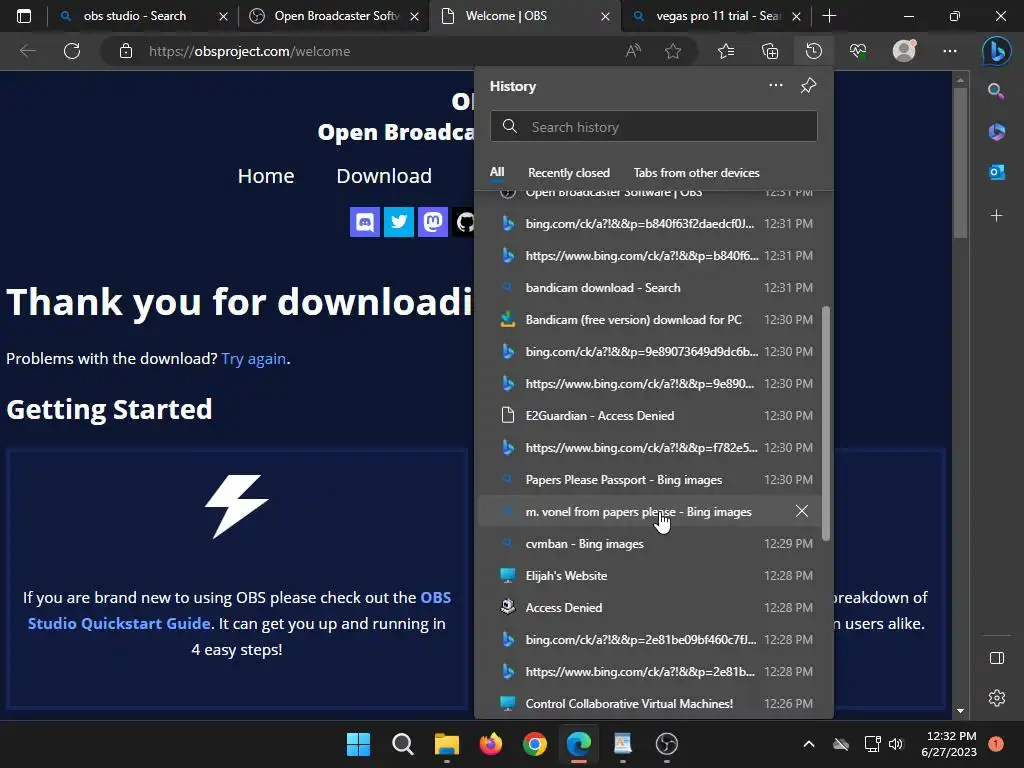Pin the History panel
Screen dimensions: 1024x768
click(808, 86)
